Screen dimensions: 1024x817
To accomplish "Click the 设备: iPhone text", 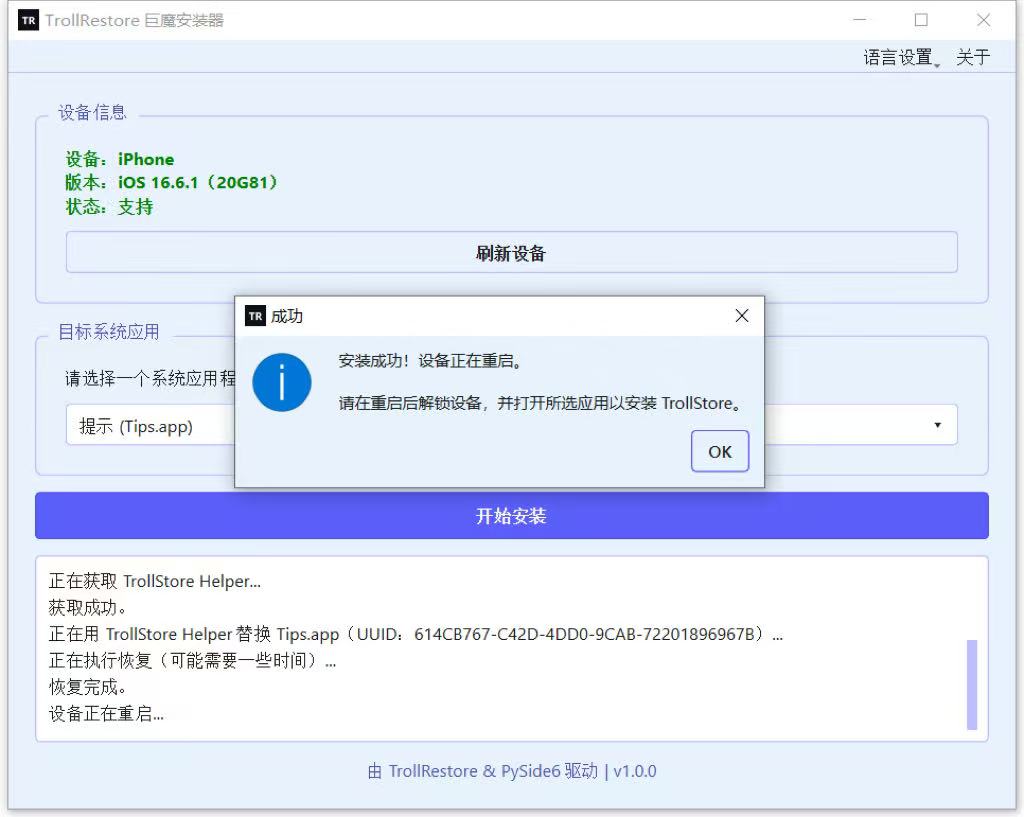I will pos(120,159).
